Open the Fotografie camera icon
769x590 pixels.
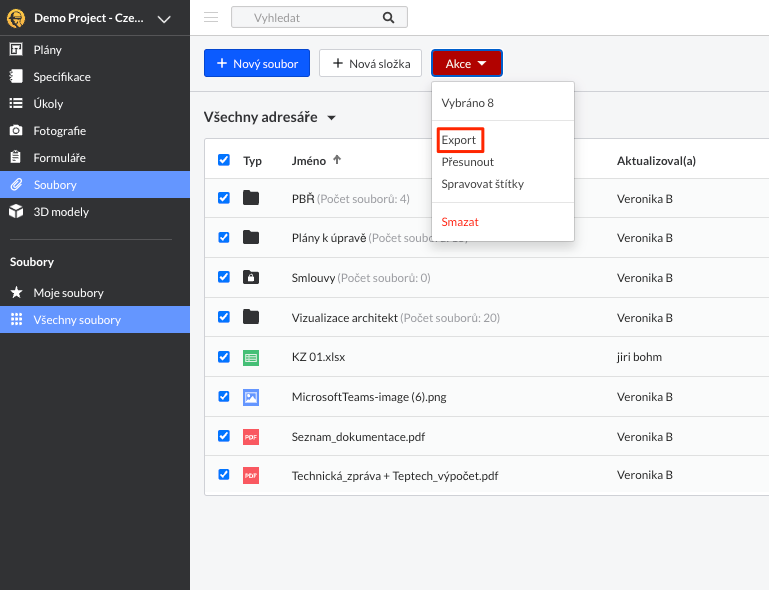coord(16,130)
